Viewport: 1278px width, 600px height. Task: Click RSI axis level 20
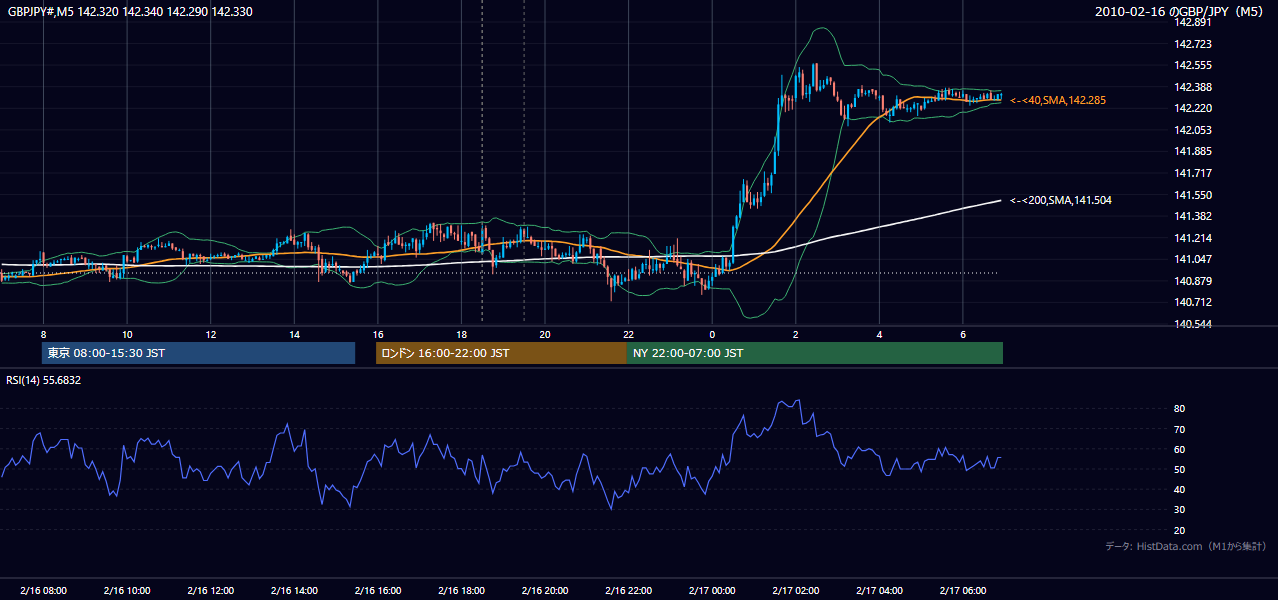pos(1180,530)
